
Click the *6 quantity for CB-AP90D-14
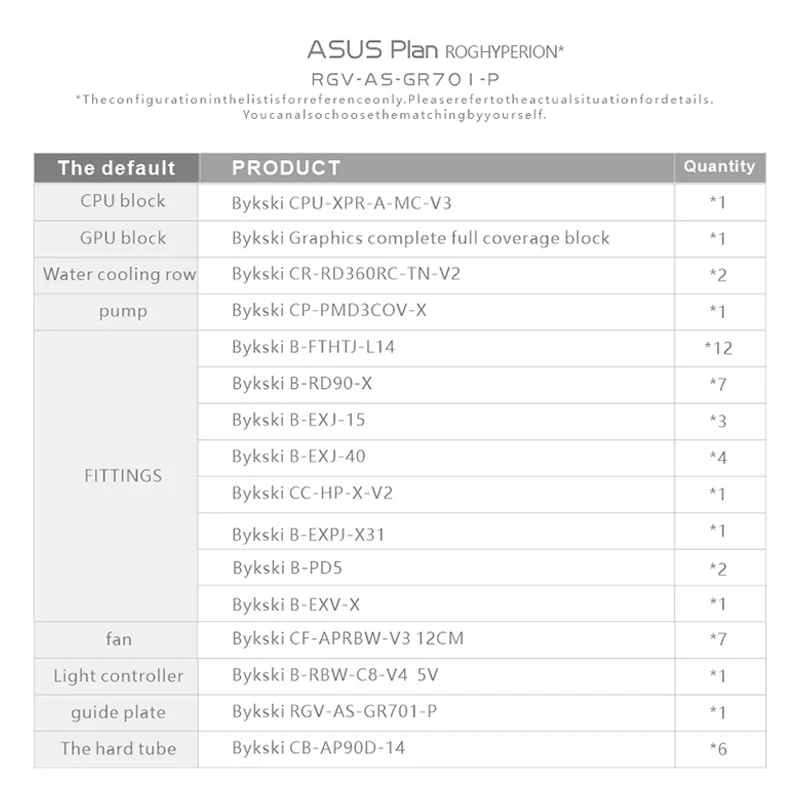click(718, 748)
